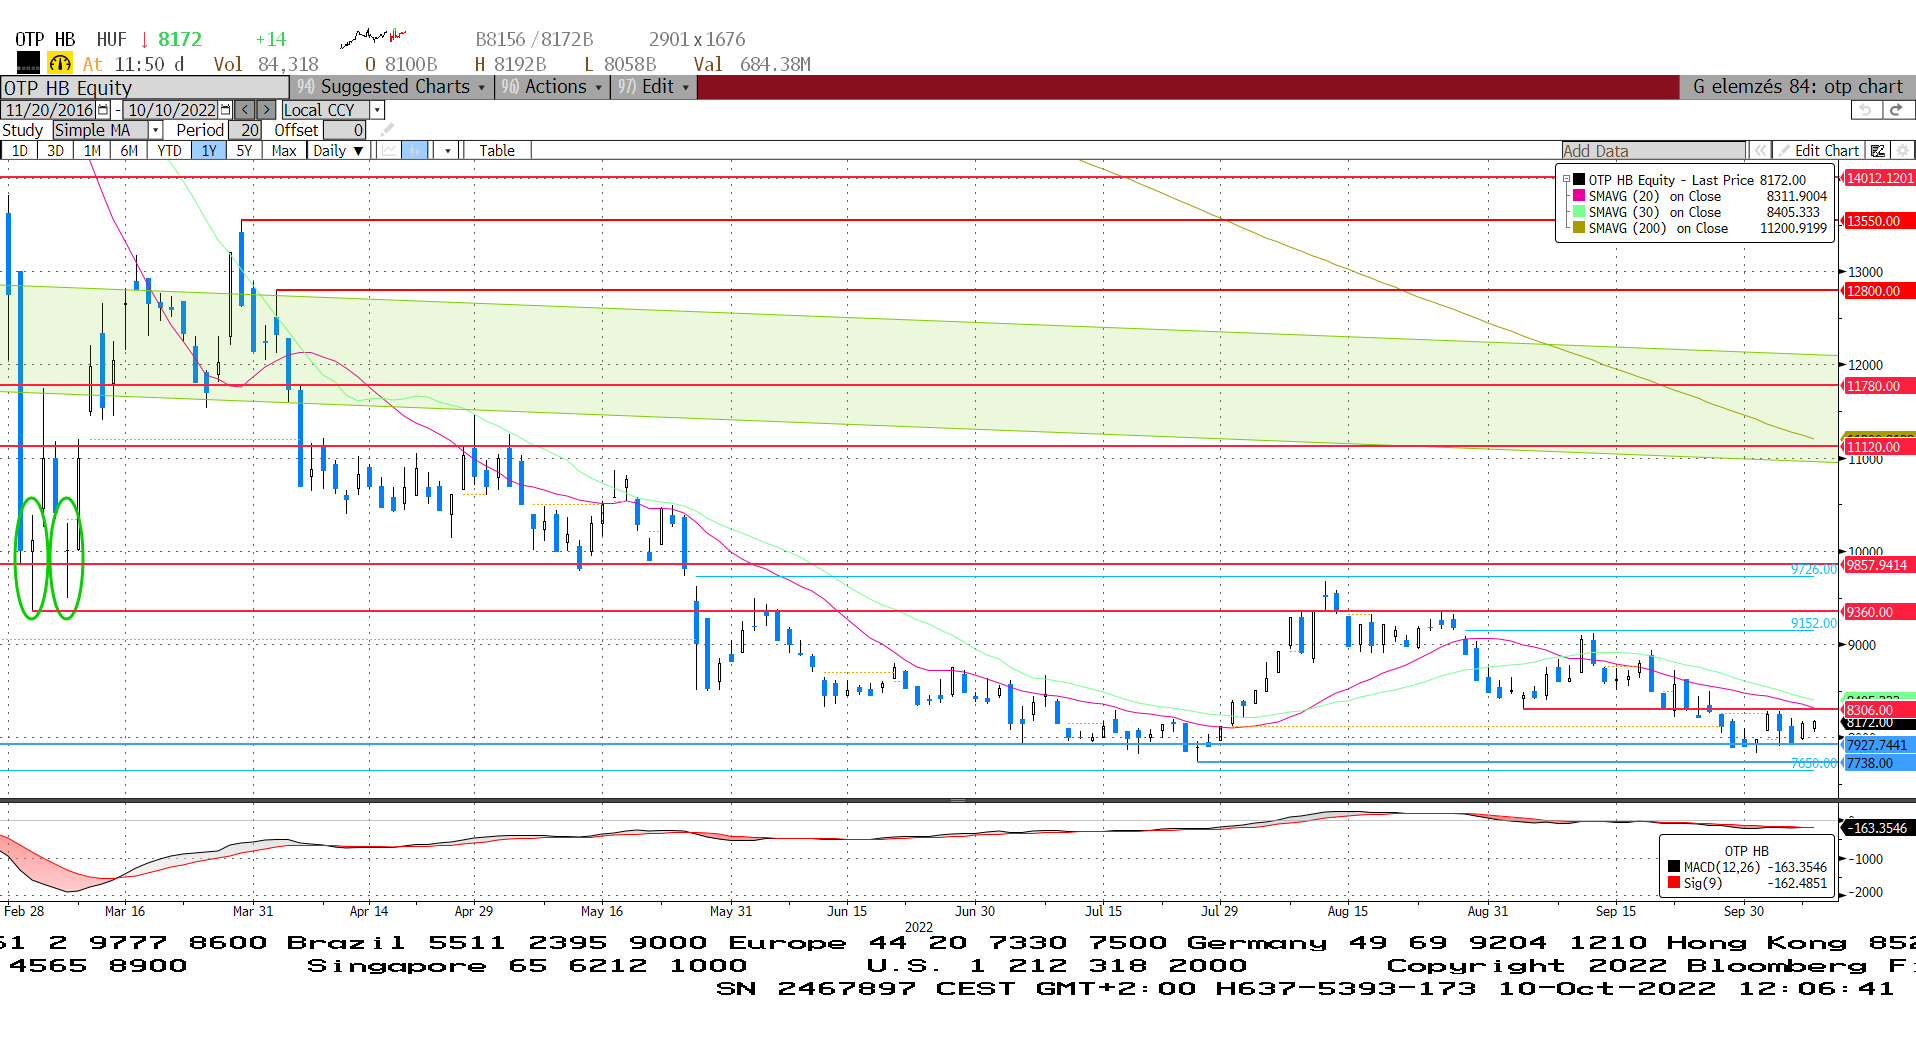Image resolution: width=1916 pixels, height=1044 pixels.
Task: Click the 14012.1201 price level tag
Action: (1879, 178)
